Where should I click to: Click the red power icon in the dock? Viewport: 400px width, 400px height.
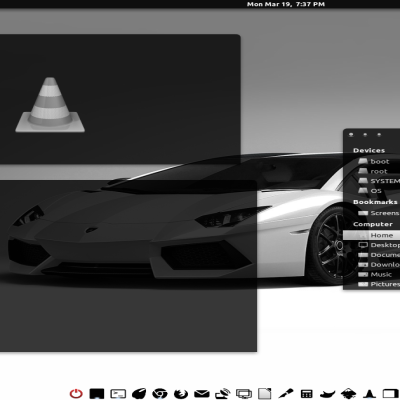coord(76,393)
